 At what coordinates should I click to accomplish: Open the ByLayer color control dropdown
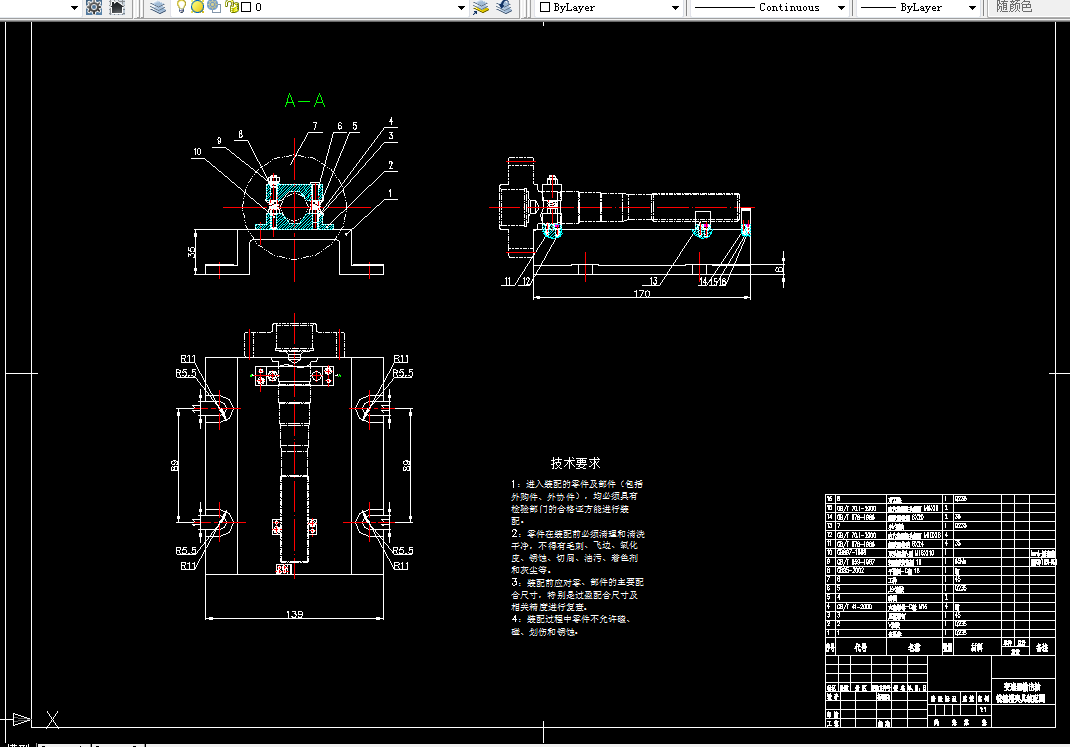click(675, 8)
